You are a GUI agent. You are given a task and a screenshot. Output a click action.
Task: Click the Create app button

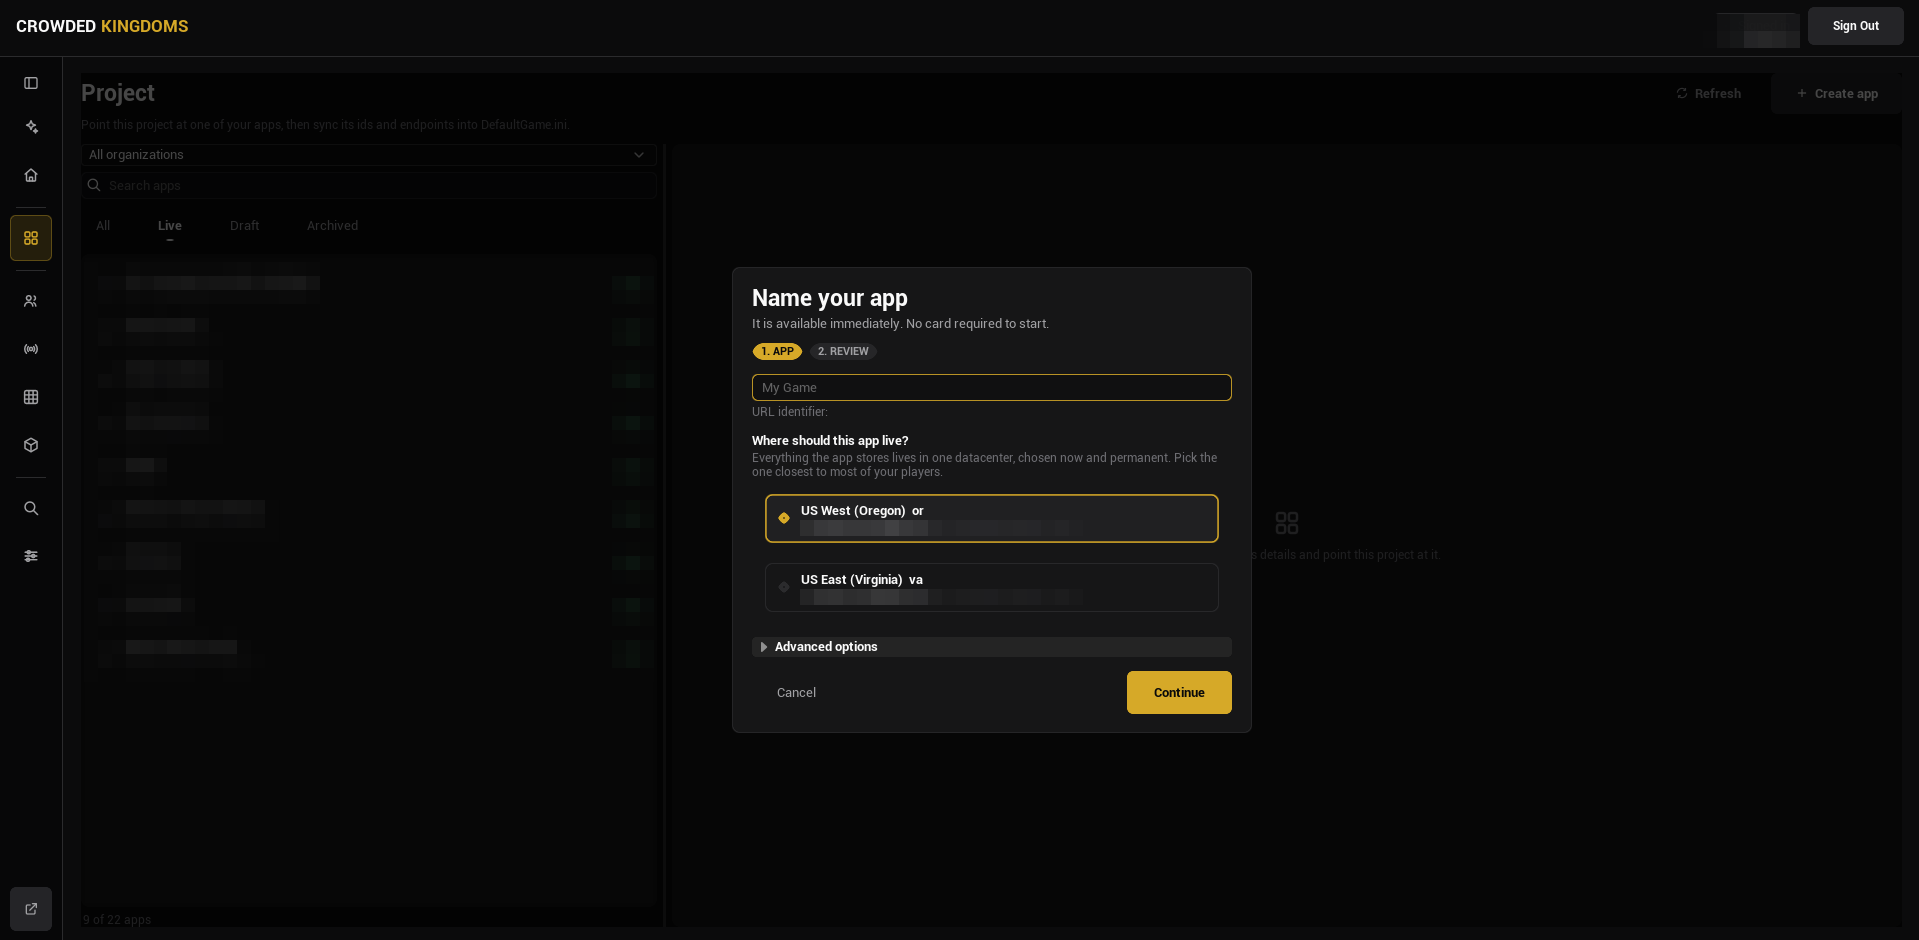(1837, 93)
